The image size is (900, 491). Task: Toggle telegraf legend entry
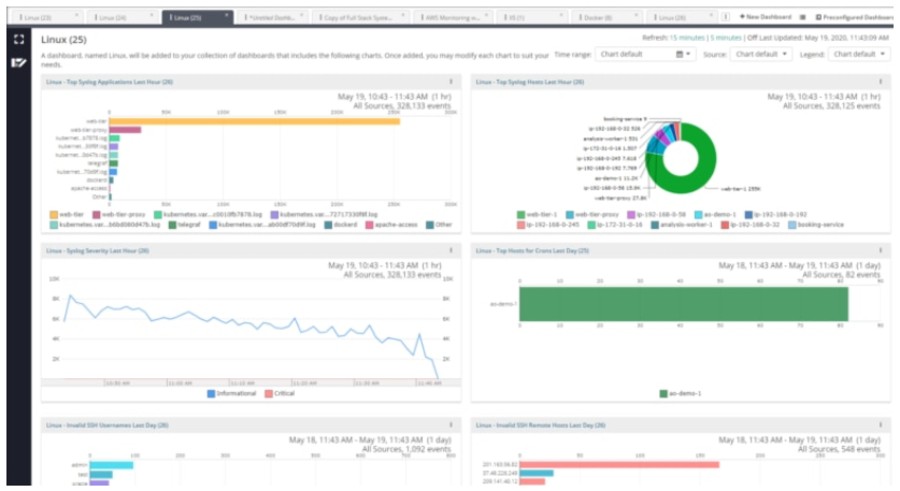coord(184,225)
